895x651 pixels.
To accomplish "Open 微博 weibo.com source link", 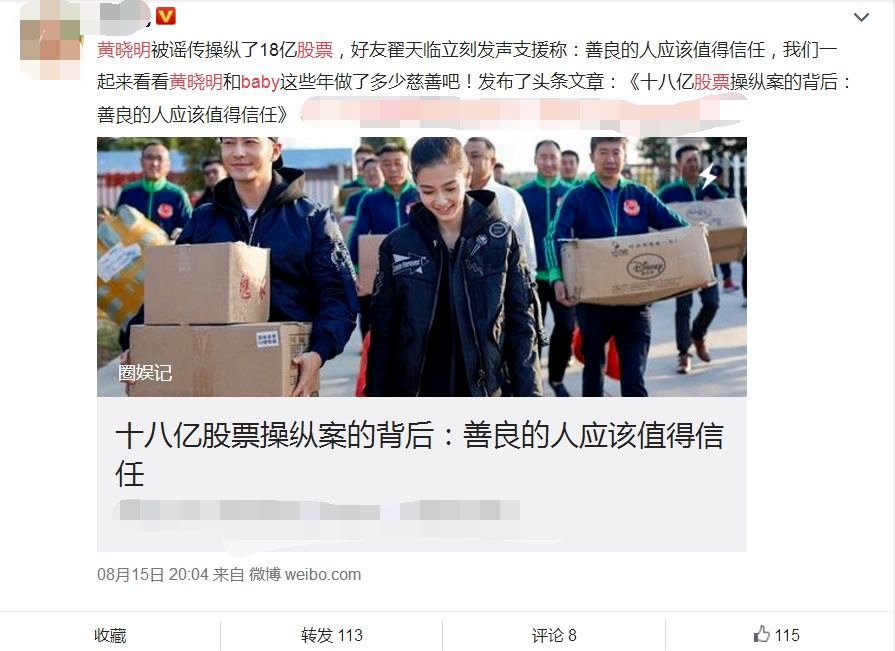I will pyautogui.click(x=305, y=574).
